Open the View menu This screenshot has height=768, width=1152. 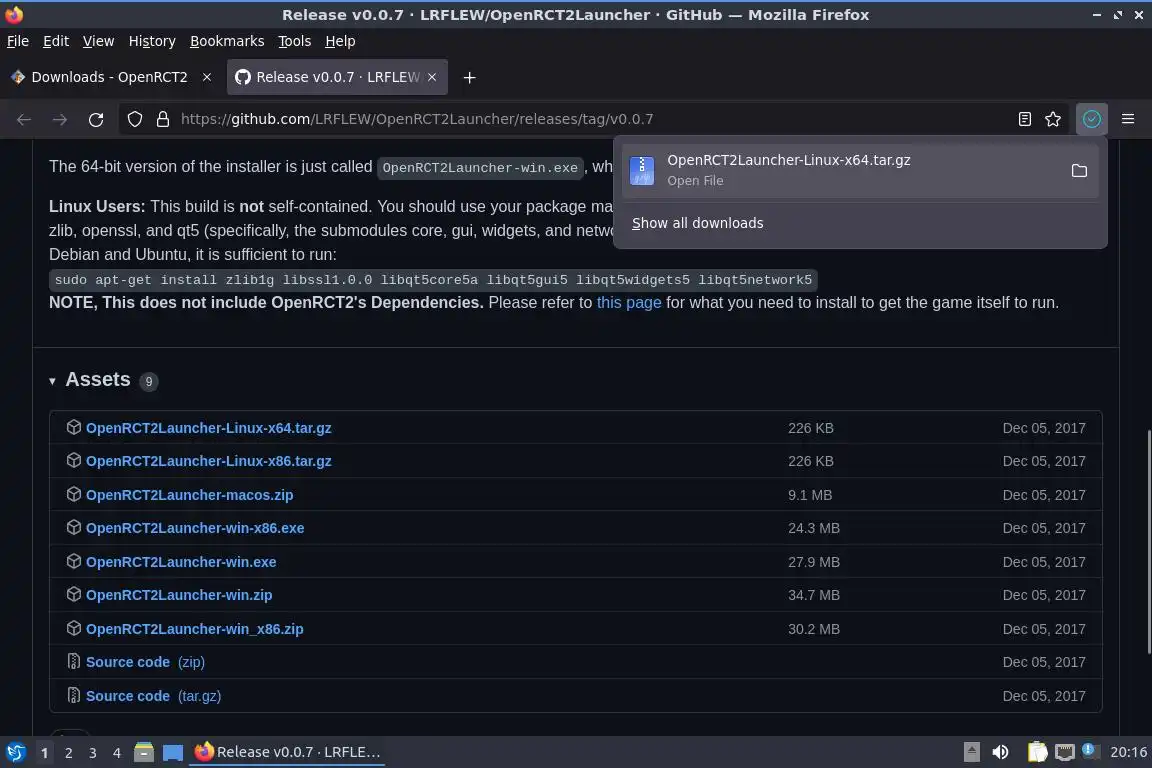[x=98, y=41]
